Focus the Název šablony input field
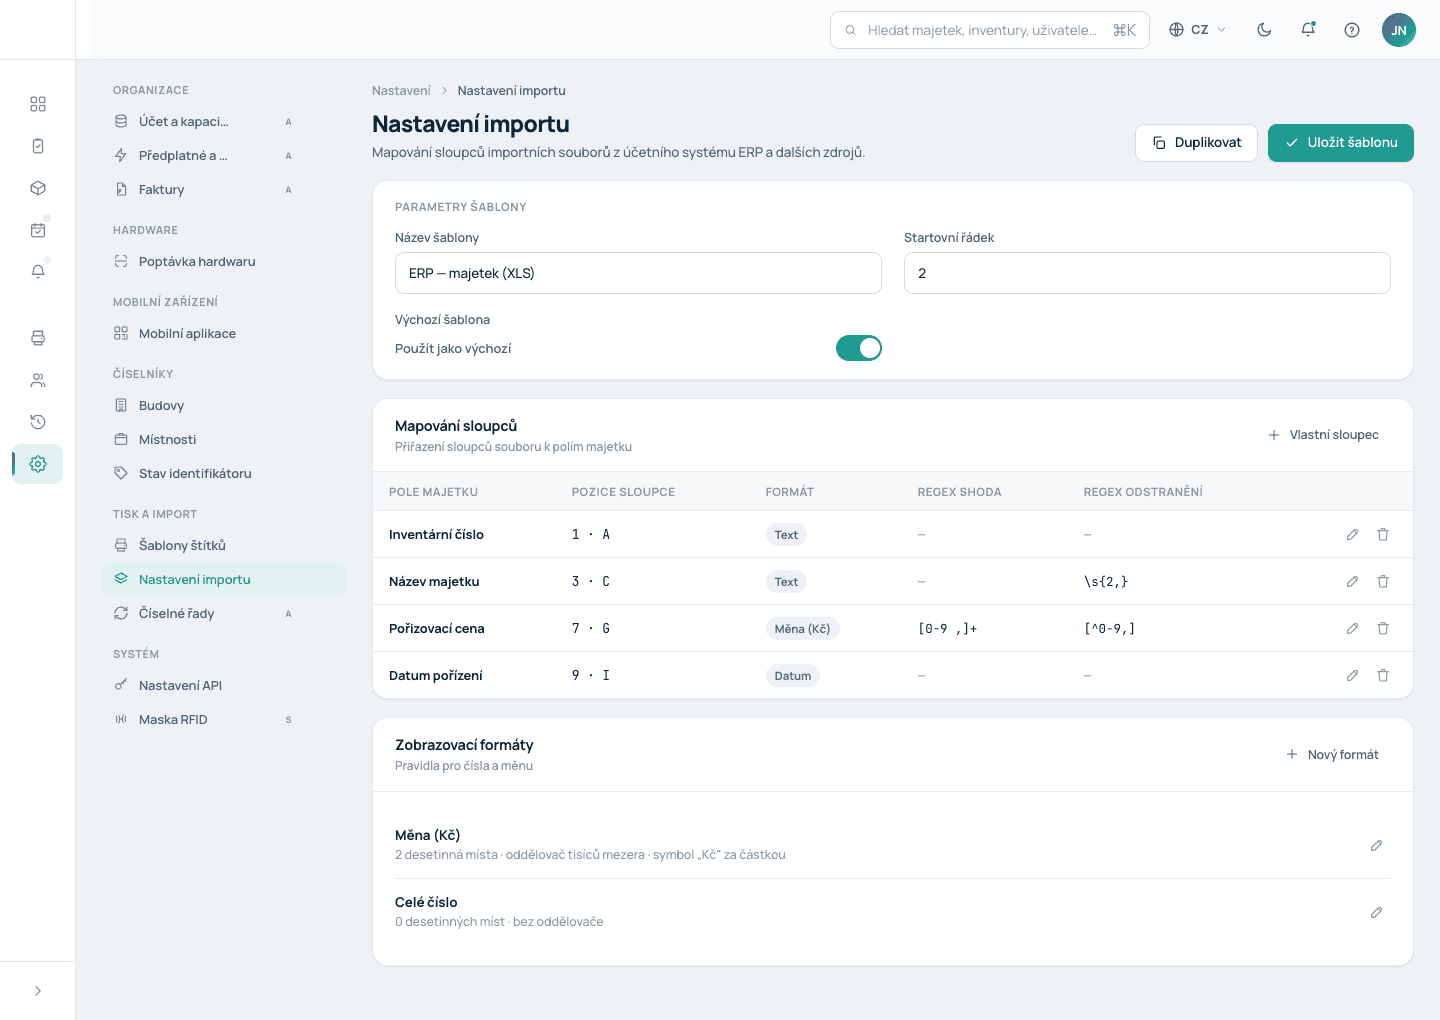1440x1020 pixels. [x=638, y=273]
